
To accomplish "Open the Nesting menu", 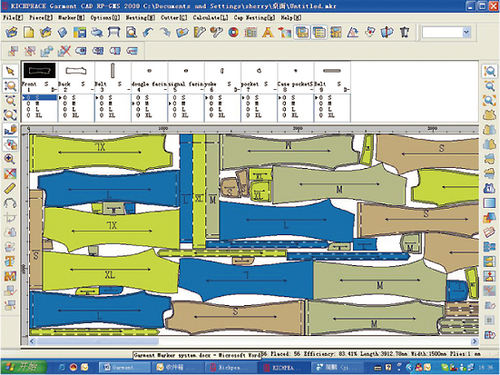I will pos(140,18).
